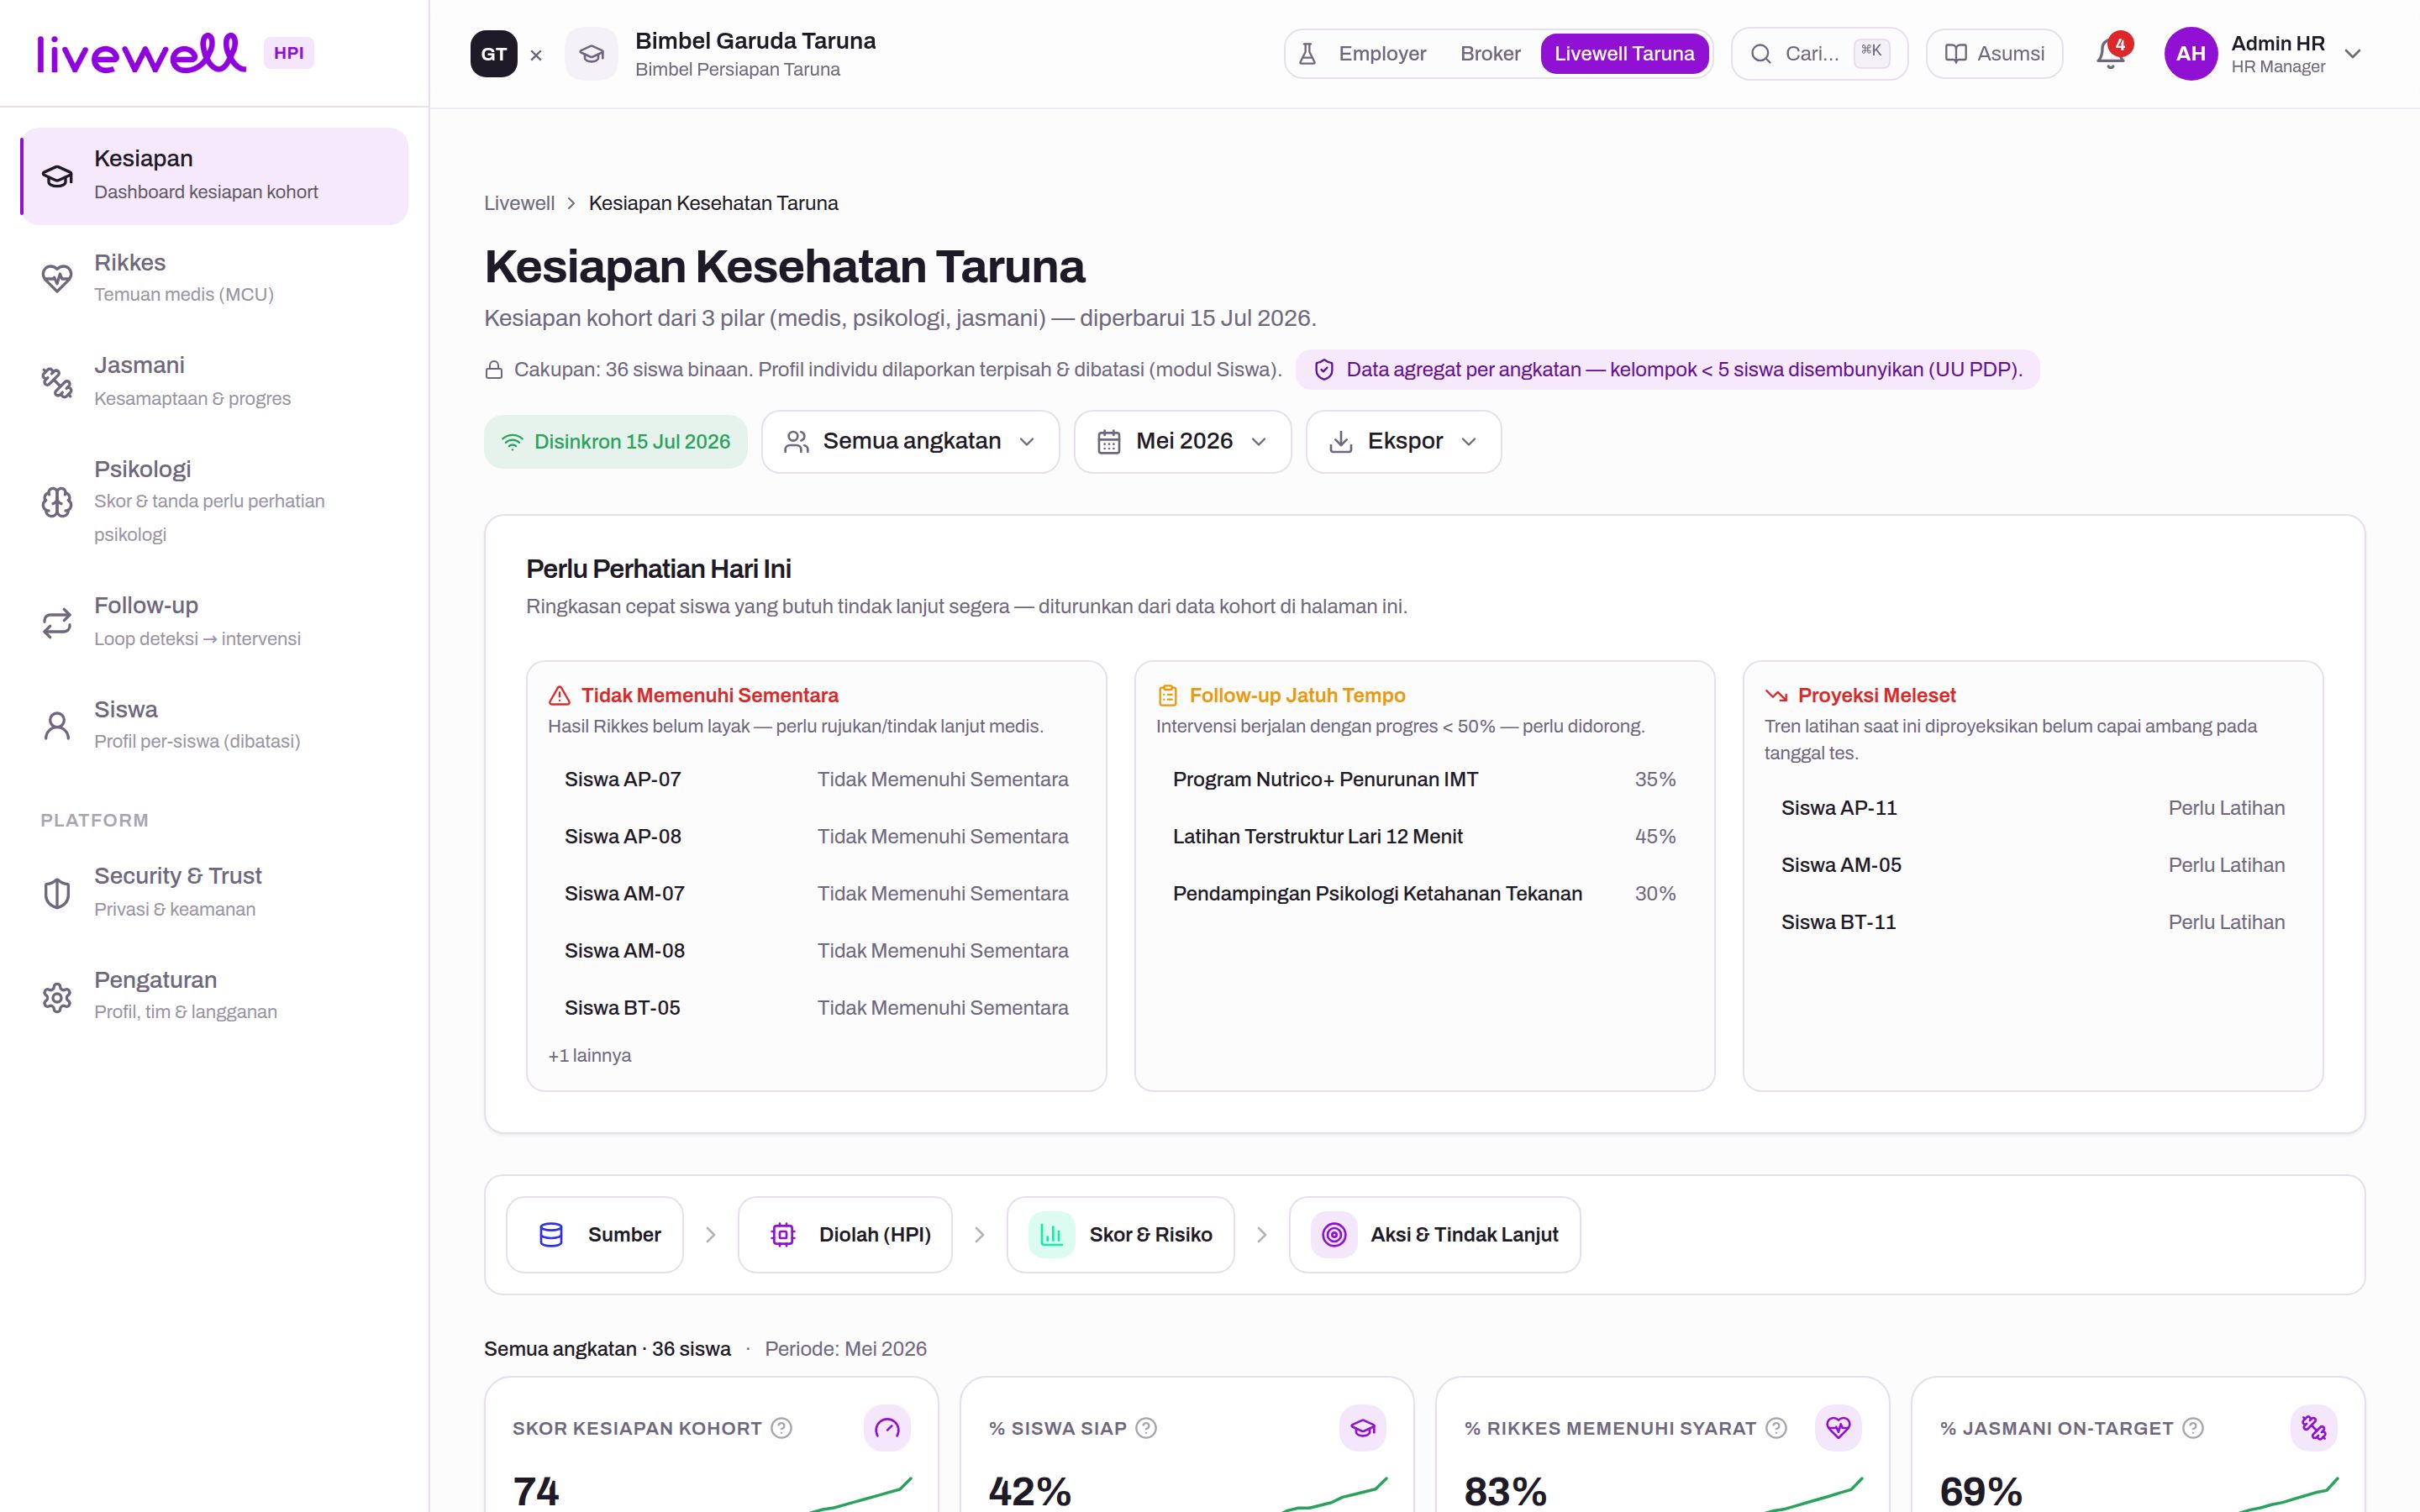
Task: Click the Aksi & Tindak Lanjut pipeline step
Action: (1435, 1235)
